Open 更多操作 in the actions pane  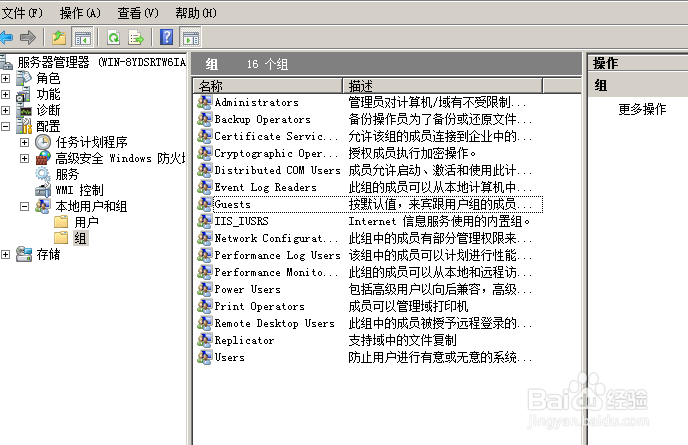coord(642,109)
